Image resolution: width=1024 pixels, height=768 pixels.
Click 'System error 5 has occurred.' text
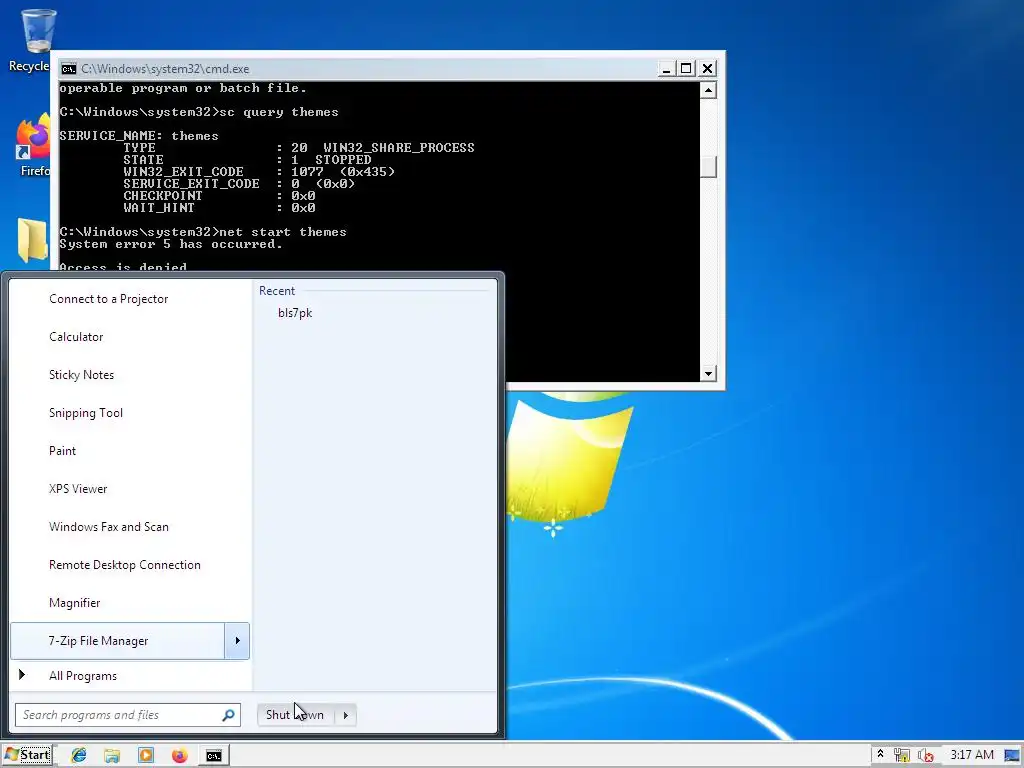pos(171,244)
